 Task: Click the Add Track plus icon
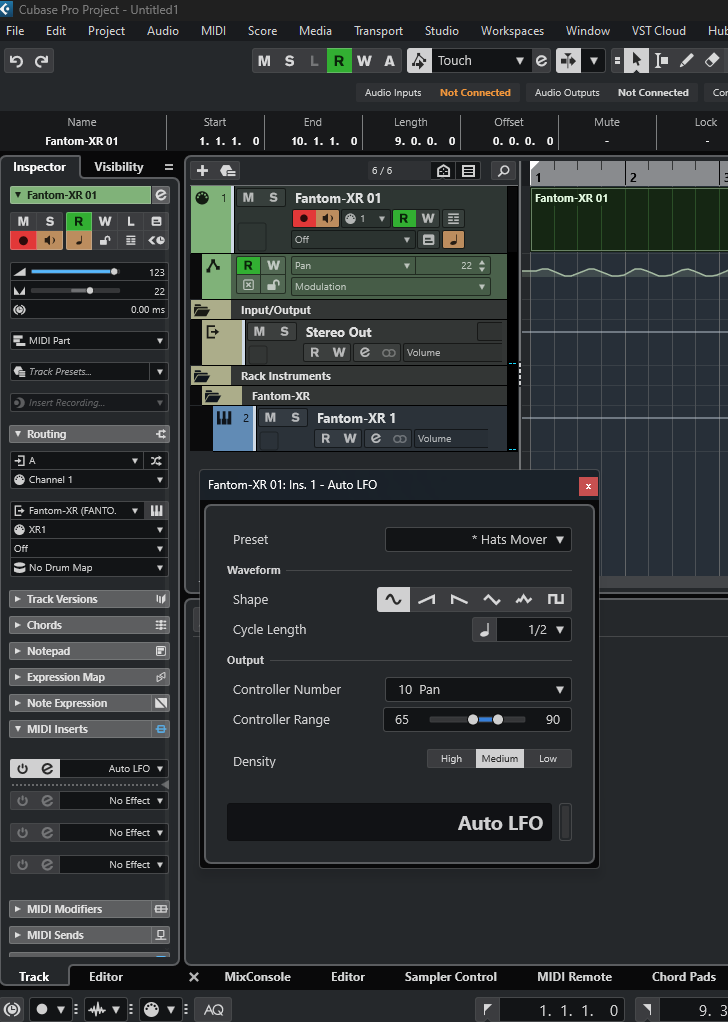[x=203, y=170]
